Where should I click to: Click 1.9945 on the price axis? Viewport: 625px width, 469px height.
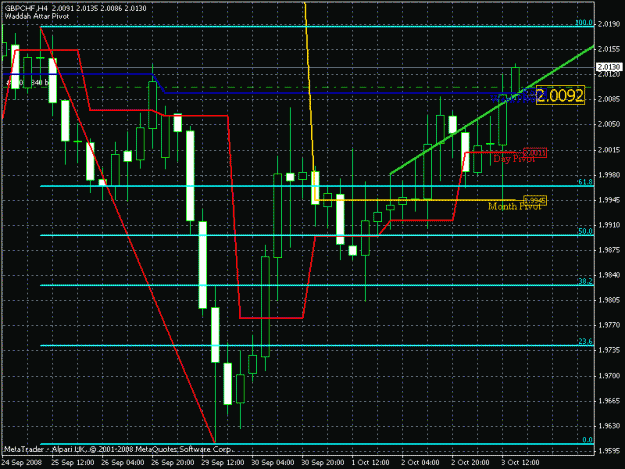click(x=609, y=200)
